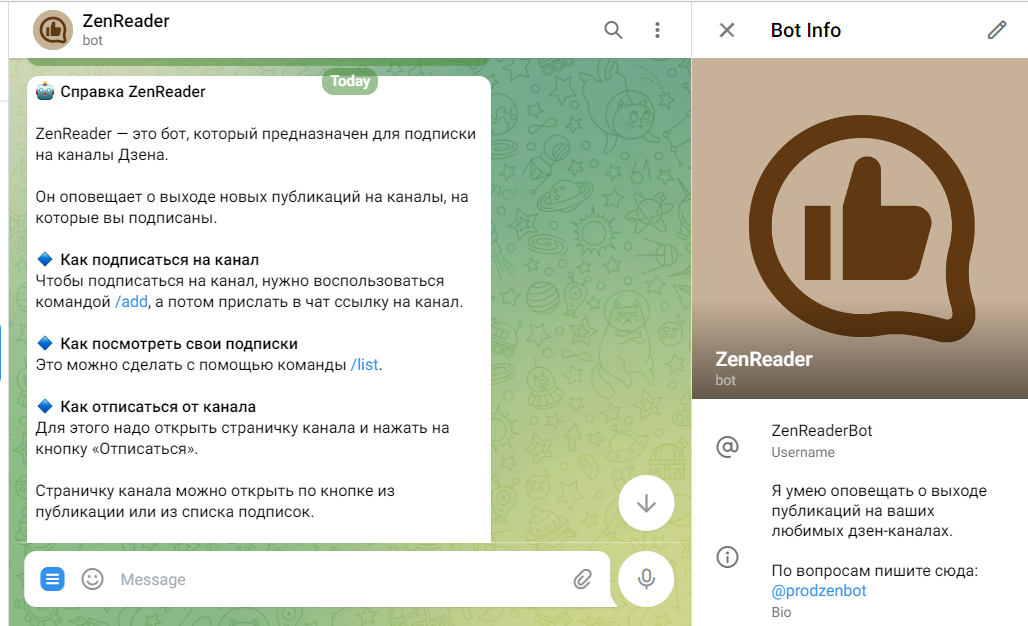The width and height of the screenshot is (1028, 626).
Task: Click the /add command link
Action: pos(132,302)
